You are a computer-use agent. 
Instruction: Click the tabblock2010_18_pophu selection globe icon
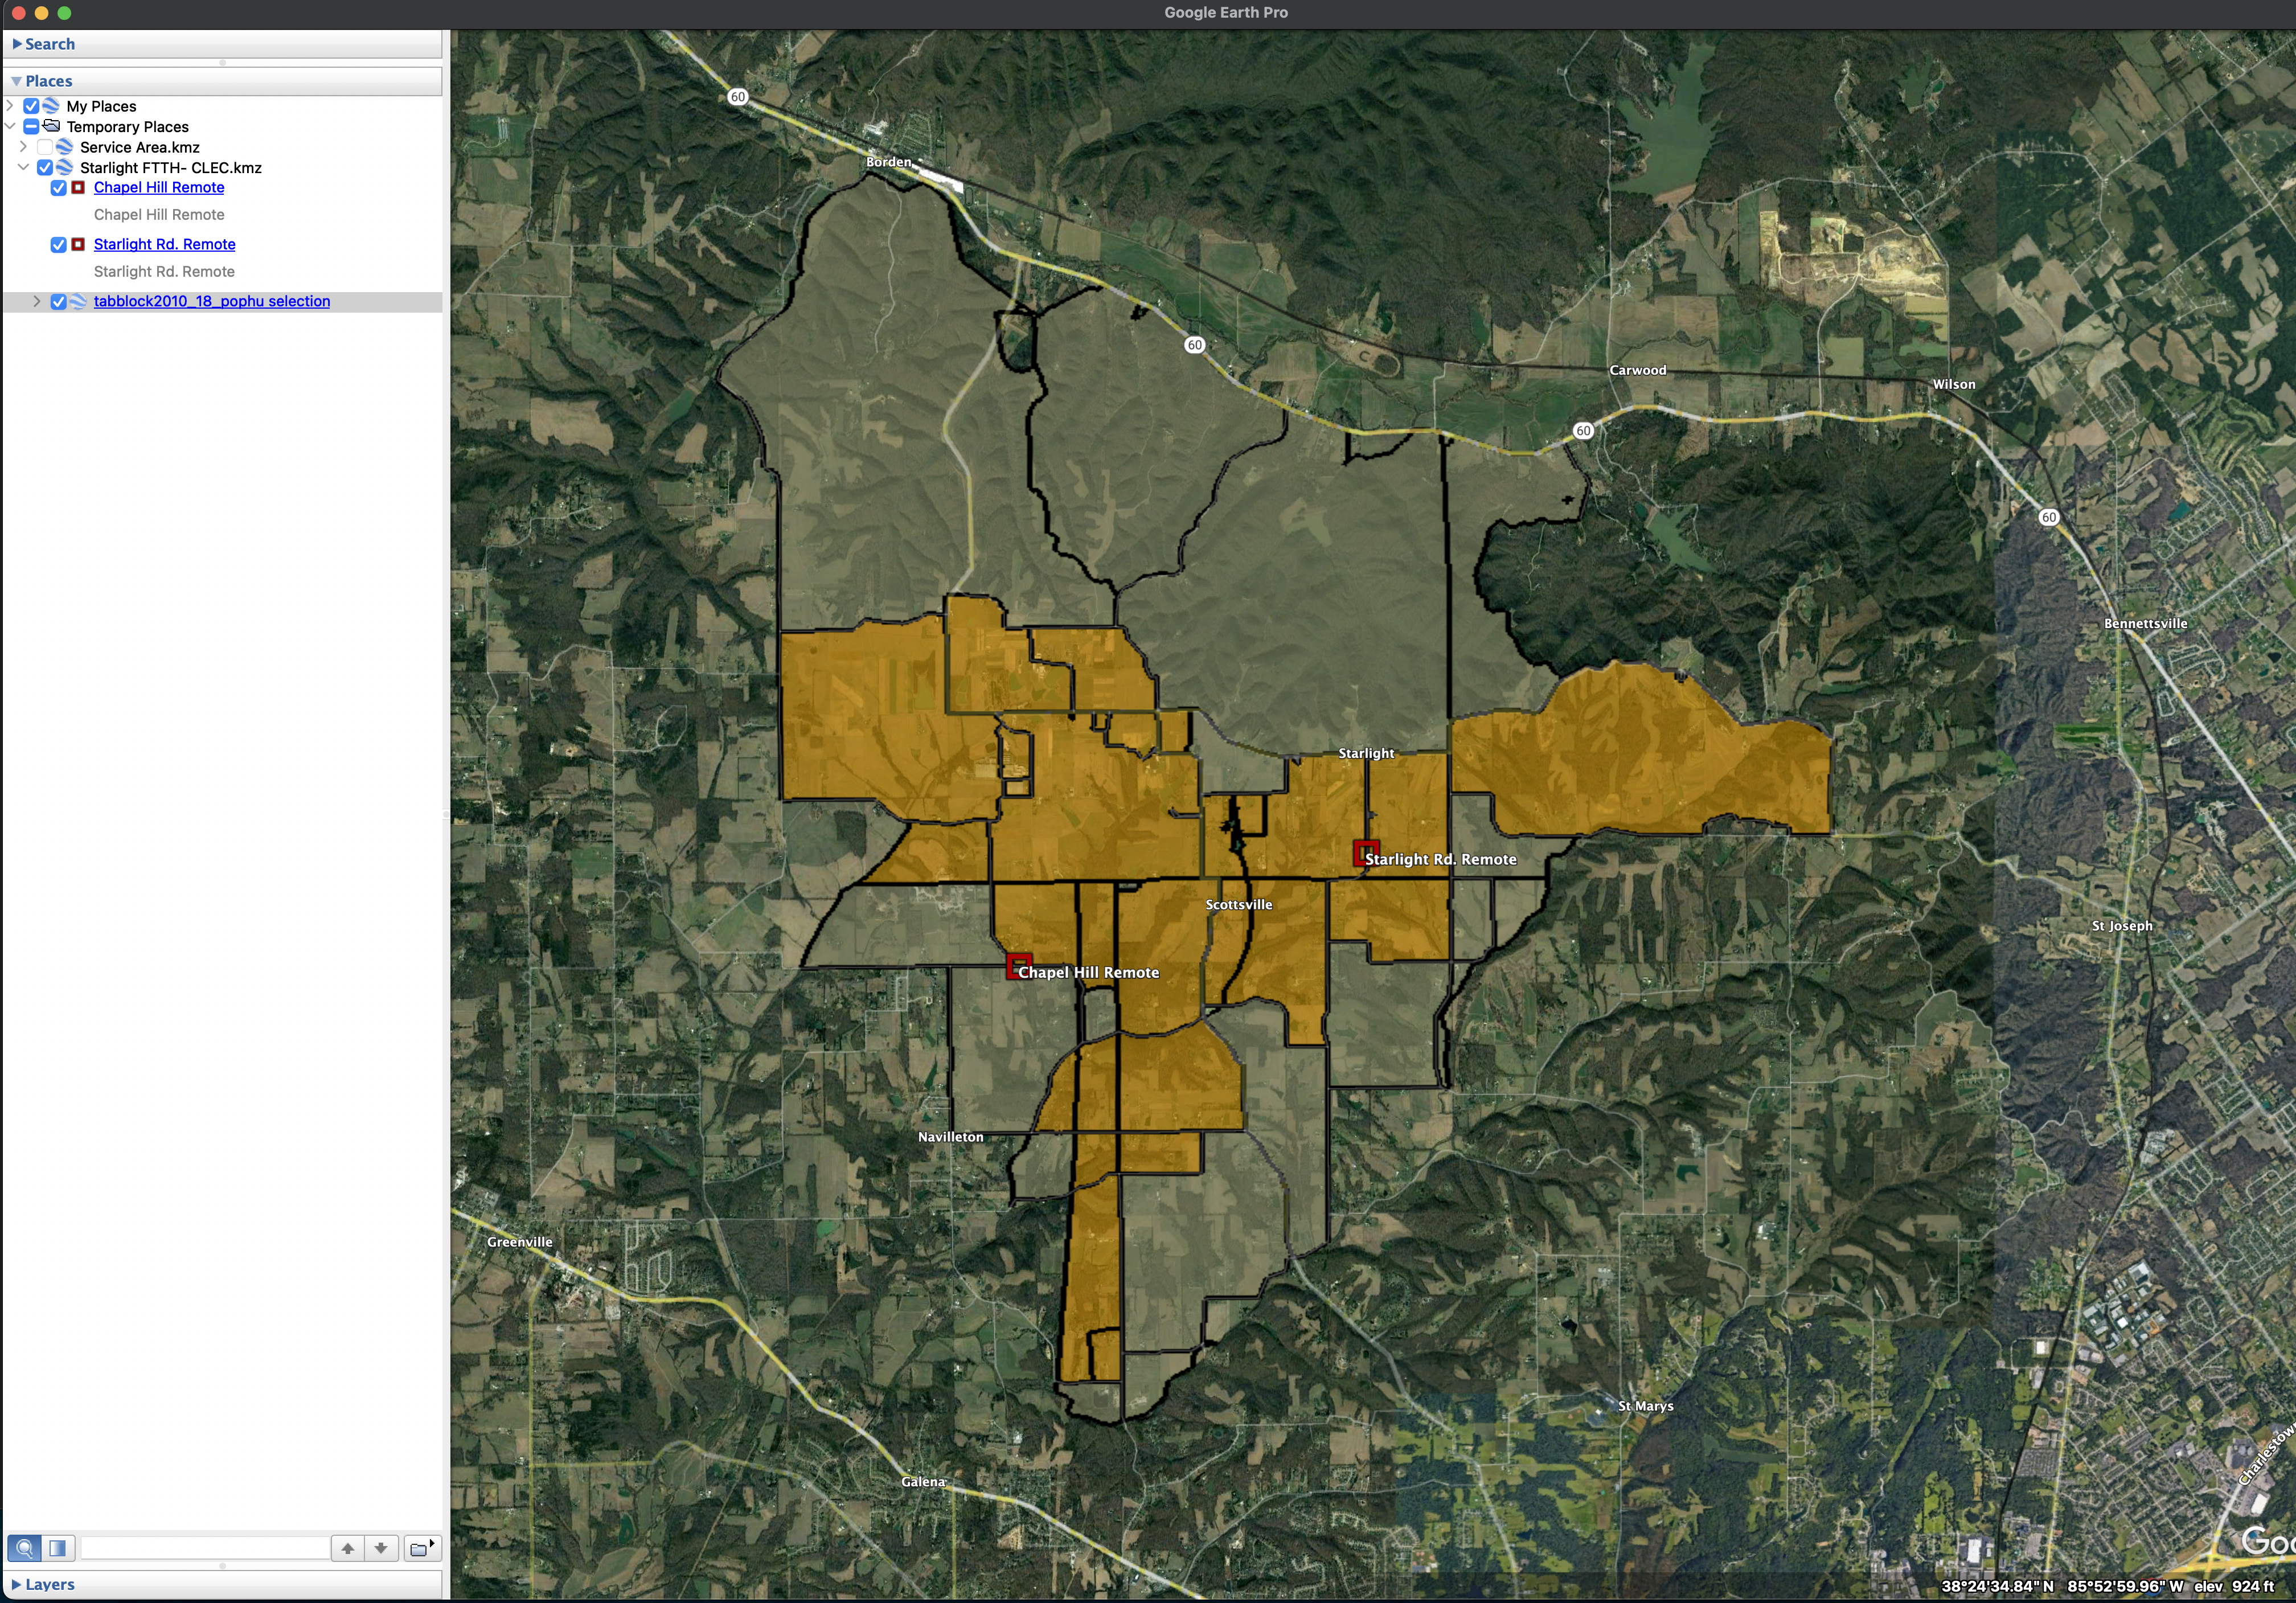(x=78, y=301)
